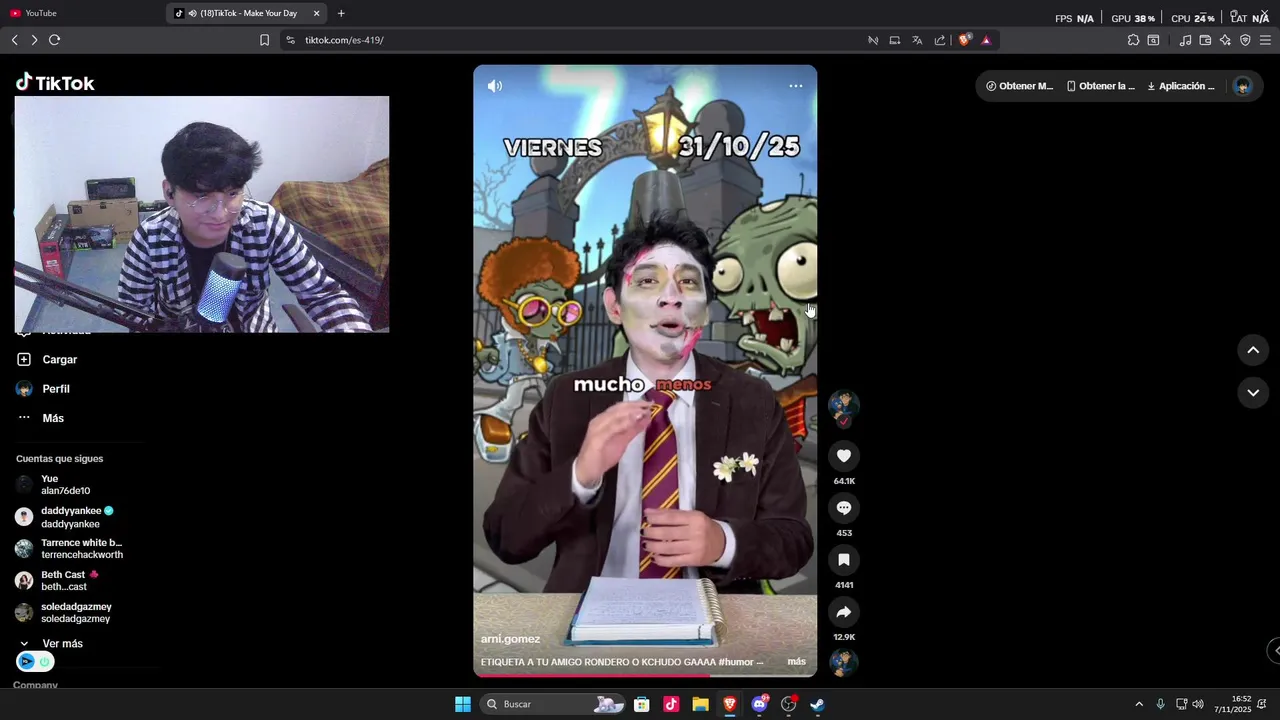The width and height of the screenshot is (1280, 720).
Task: Go back in the browser
Action: 14,40
